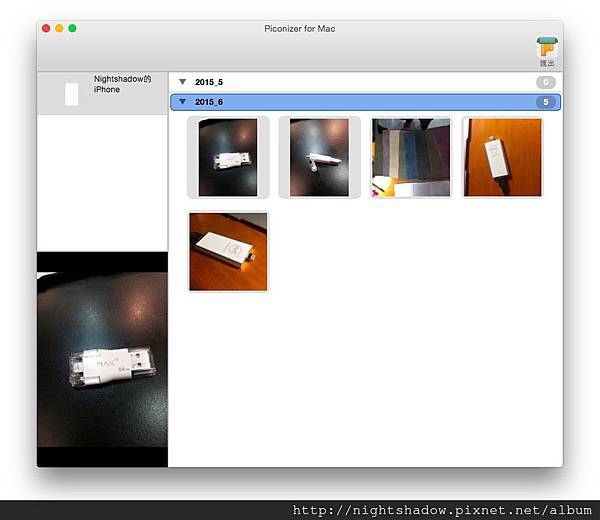600x520 pixels.
Task: Close the Piconizer window with red button
Action: (46, 28)
